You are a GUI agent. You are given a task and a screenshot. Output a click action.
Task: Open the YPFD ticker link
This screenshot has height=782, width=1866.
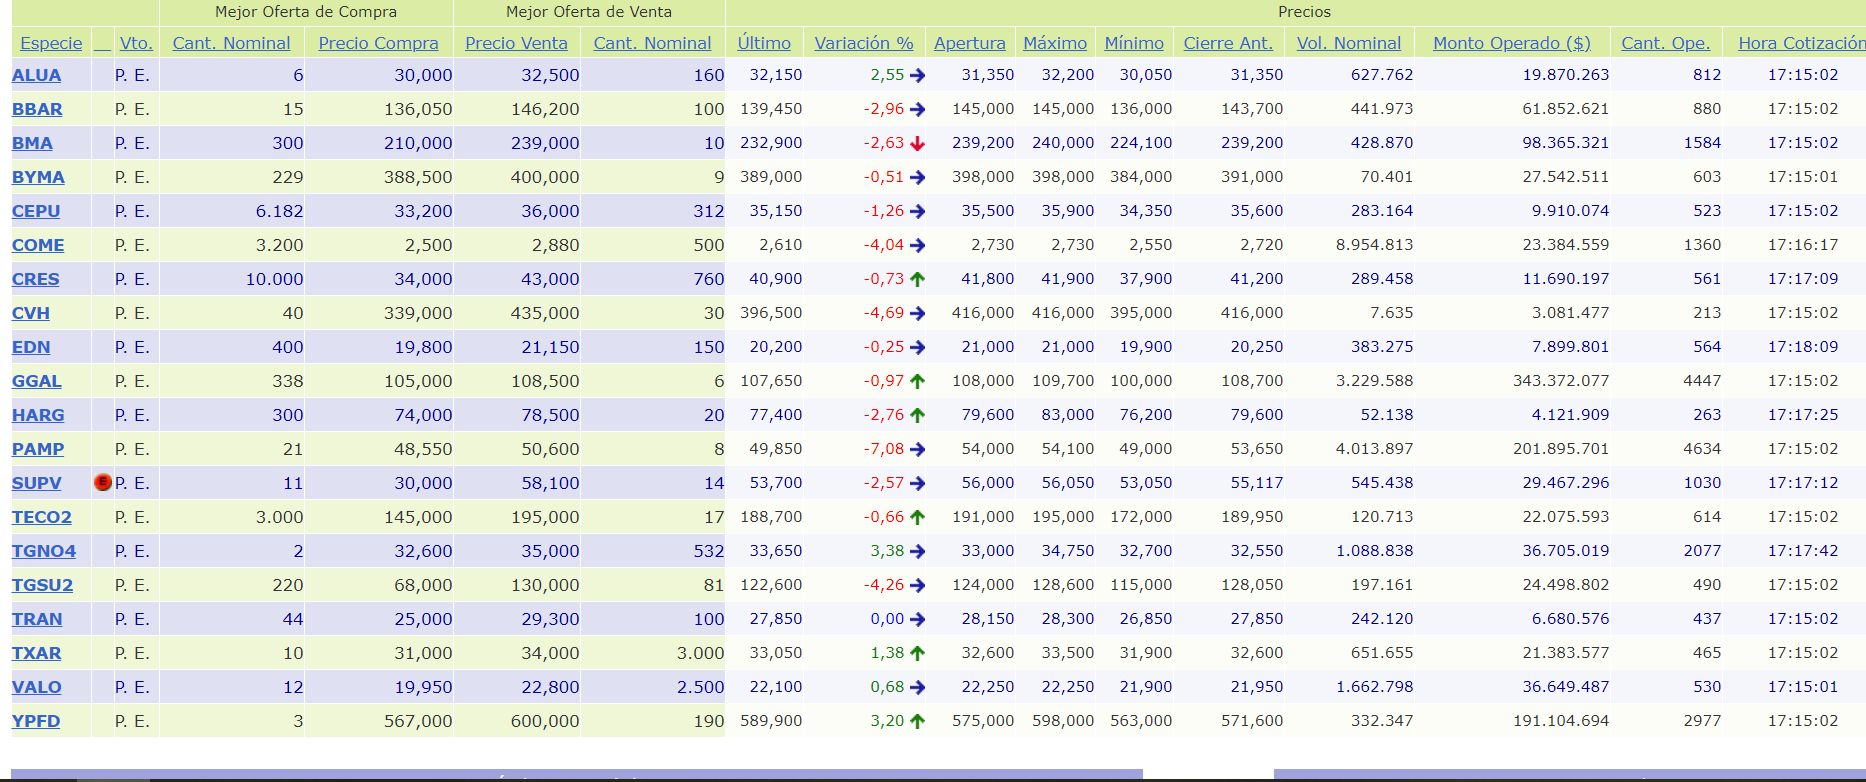point(36,721)
